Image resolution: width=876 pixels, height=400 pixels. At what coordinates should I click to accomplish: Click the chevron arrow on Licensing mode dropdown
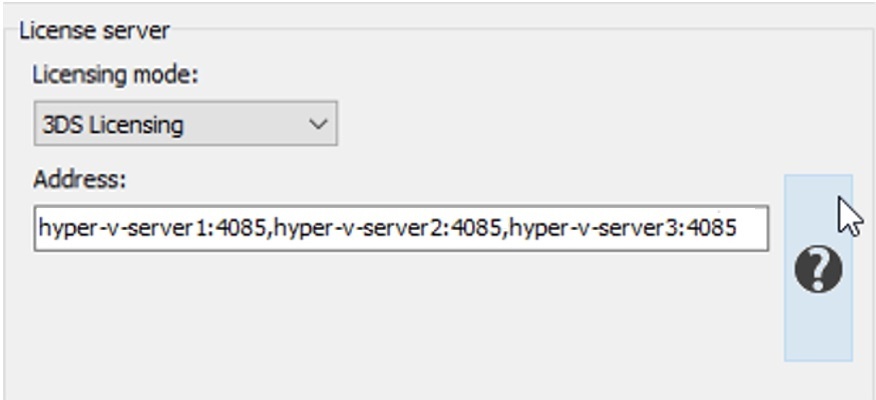(318, 125)
